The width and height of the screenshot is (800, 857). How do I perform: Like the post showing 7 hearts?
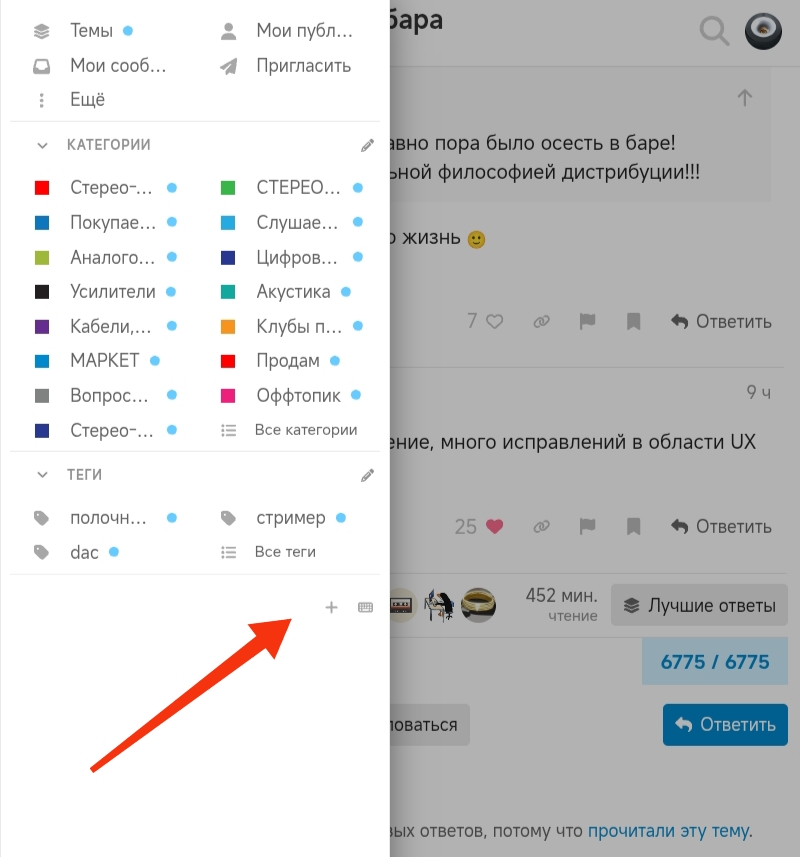(x=495, y=321)
